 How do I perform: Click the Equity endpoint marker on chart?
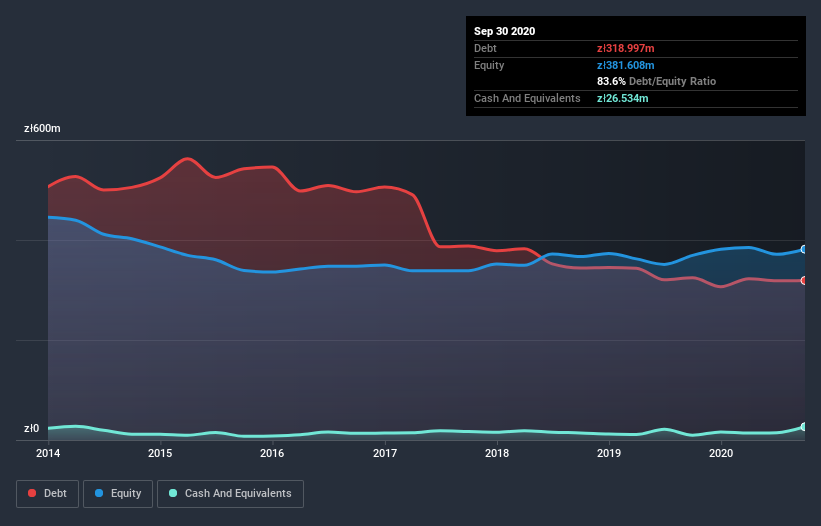click(804, 250)
